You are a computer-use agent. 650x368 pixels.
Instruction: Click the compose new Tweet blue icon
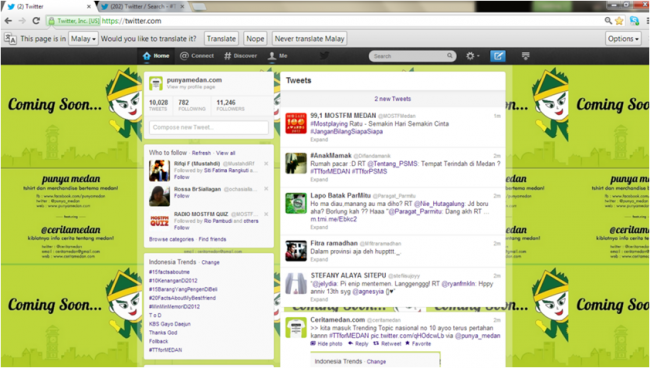tap(497, 56)
